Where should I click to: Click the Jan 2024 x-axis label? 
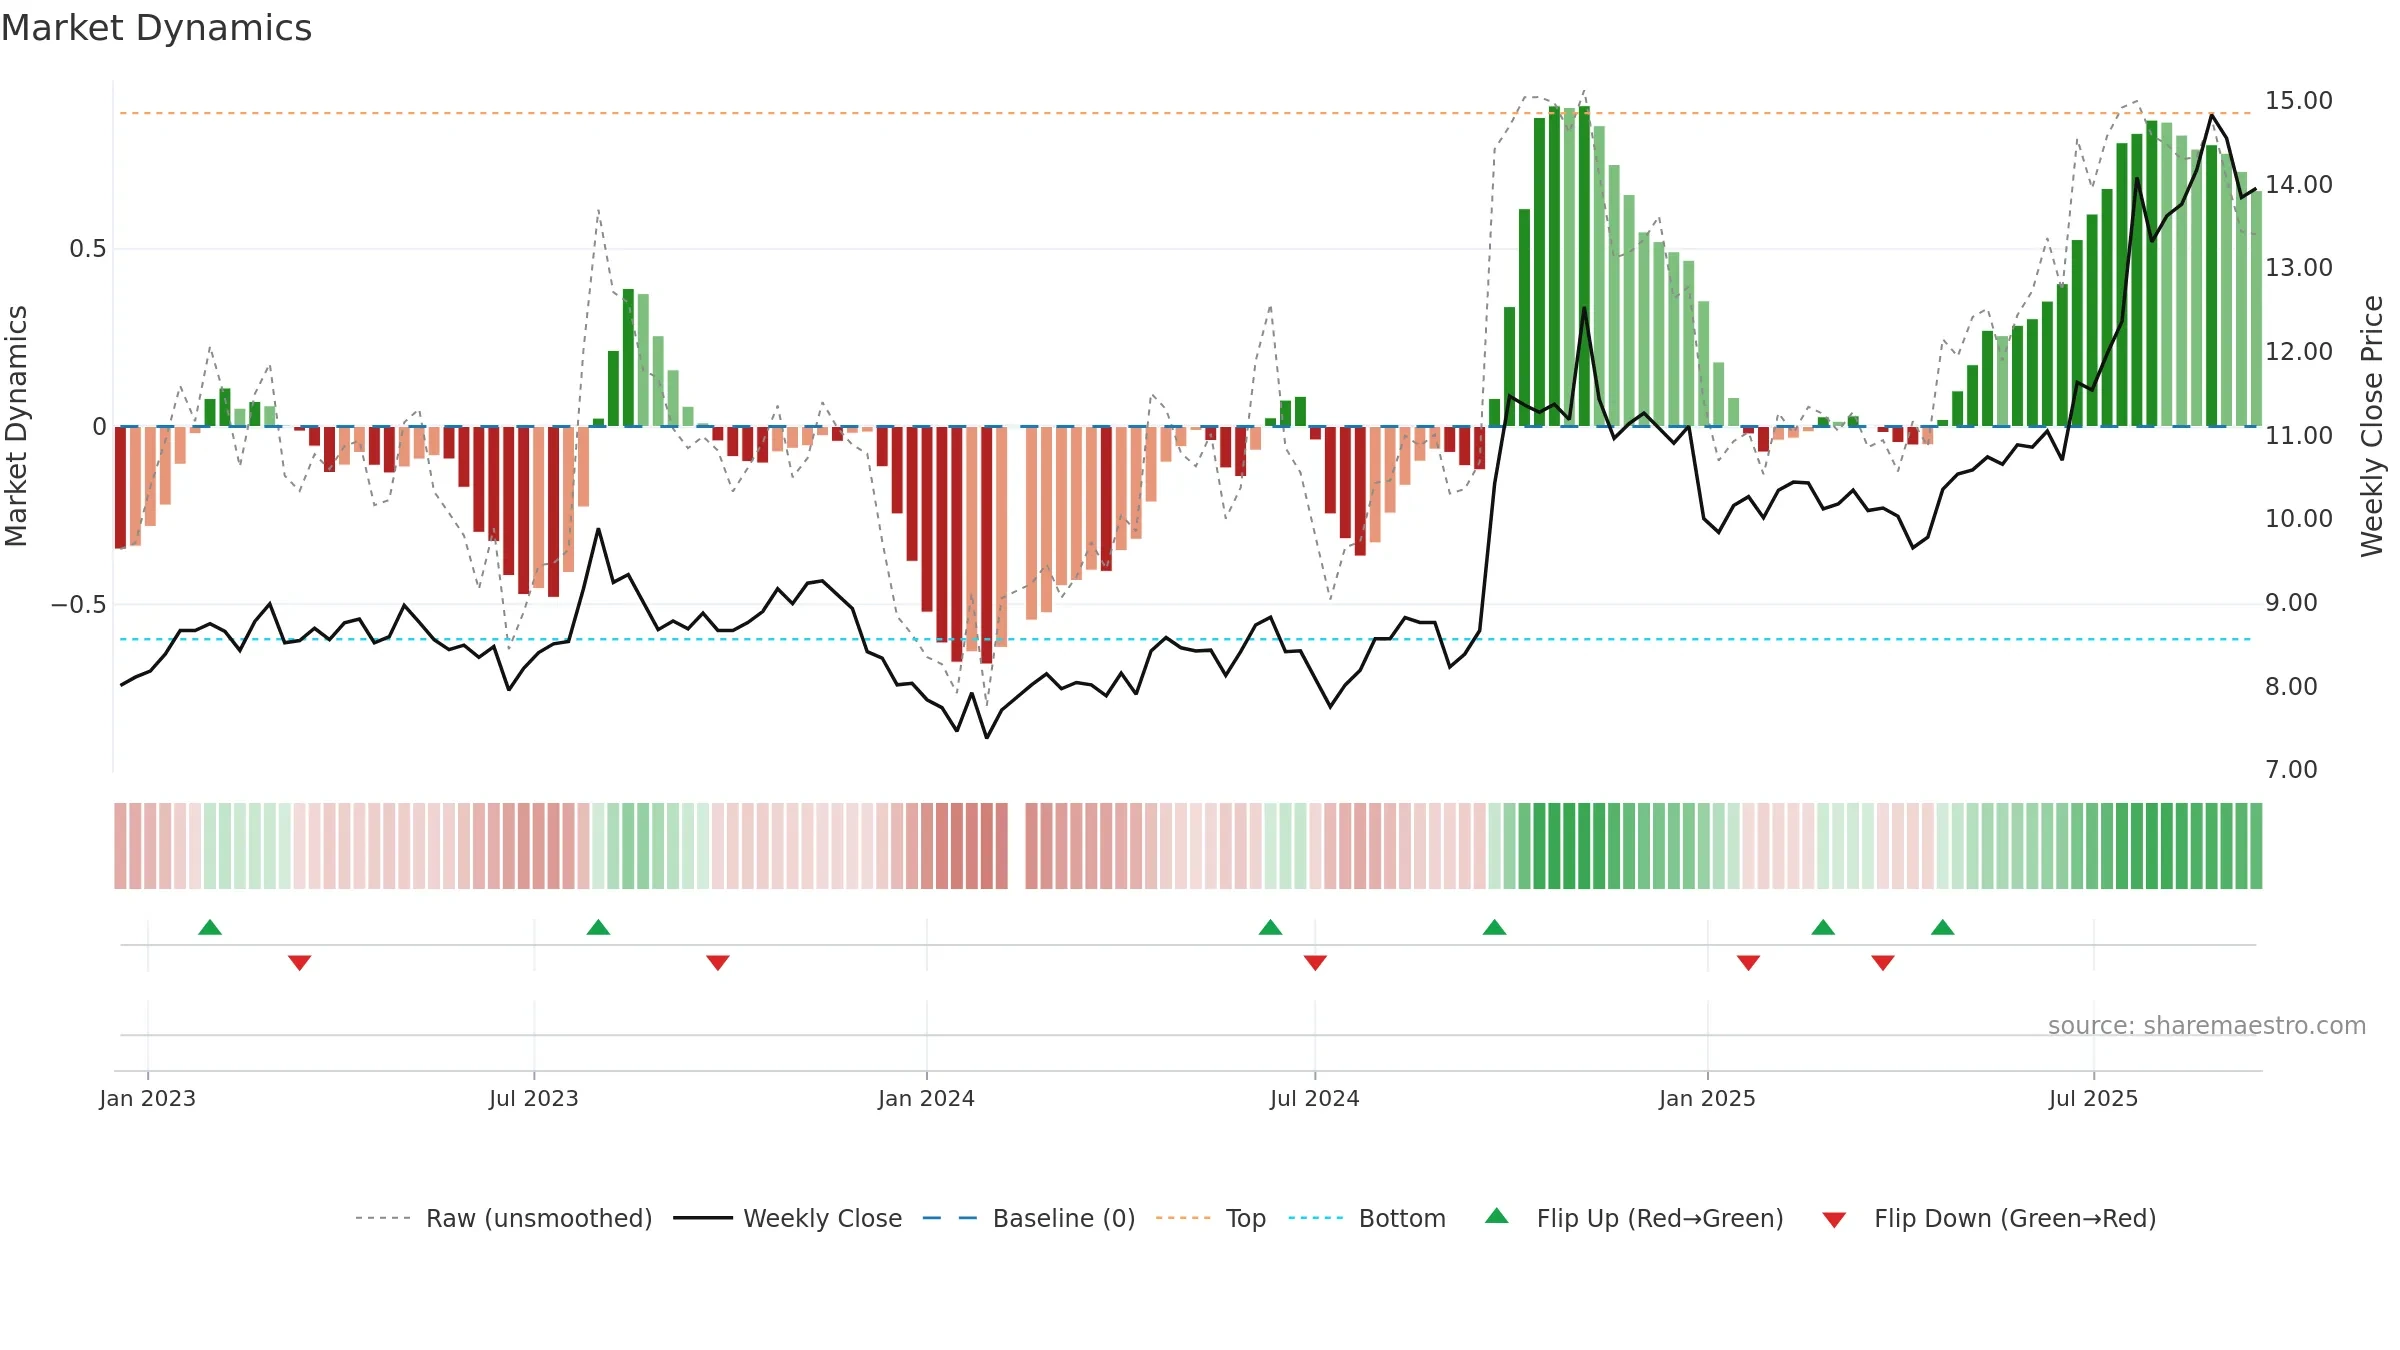927,1098
